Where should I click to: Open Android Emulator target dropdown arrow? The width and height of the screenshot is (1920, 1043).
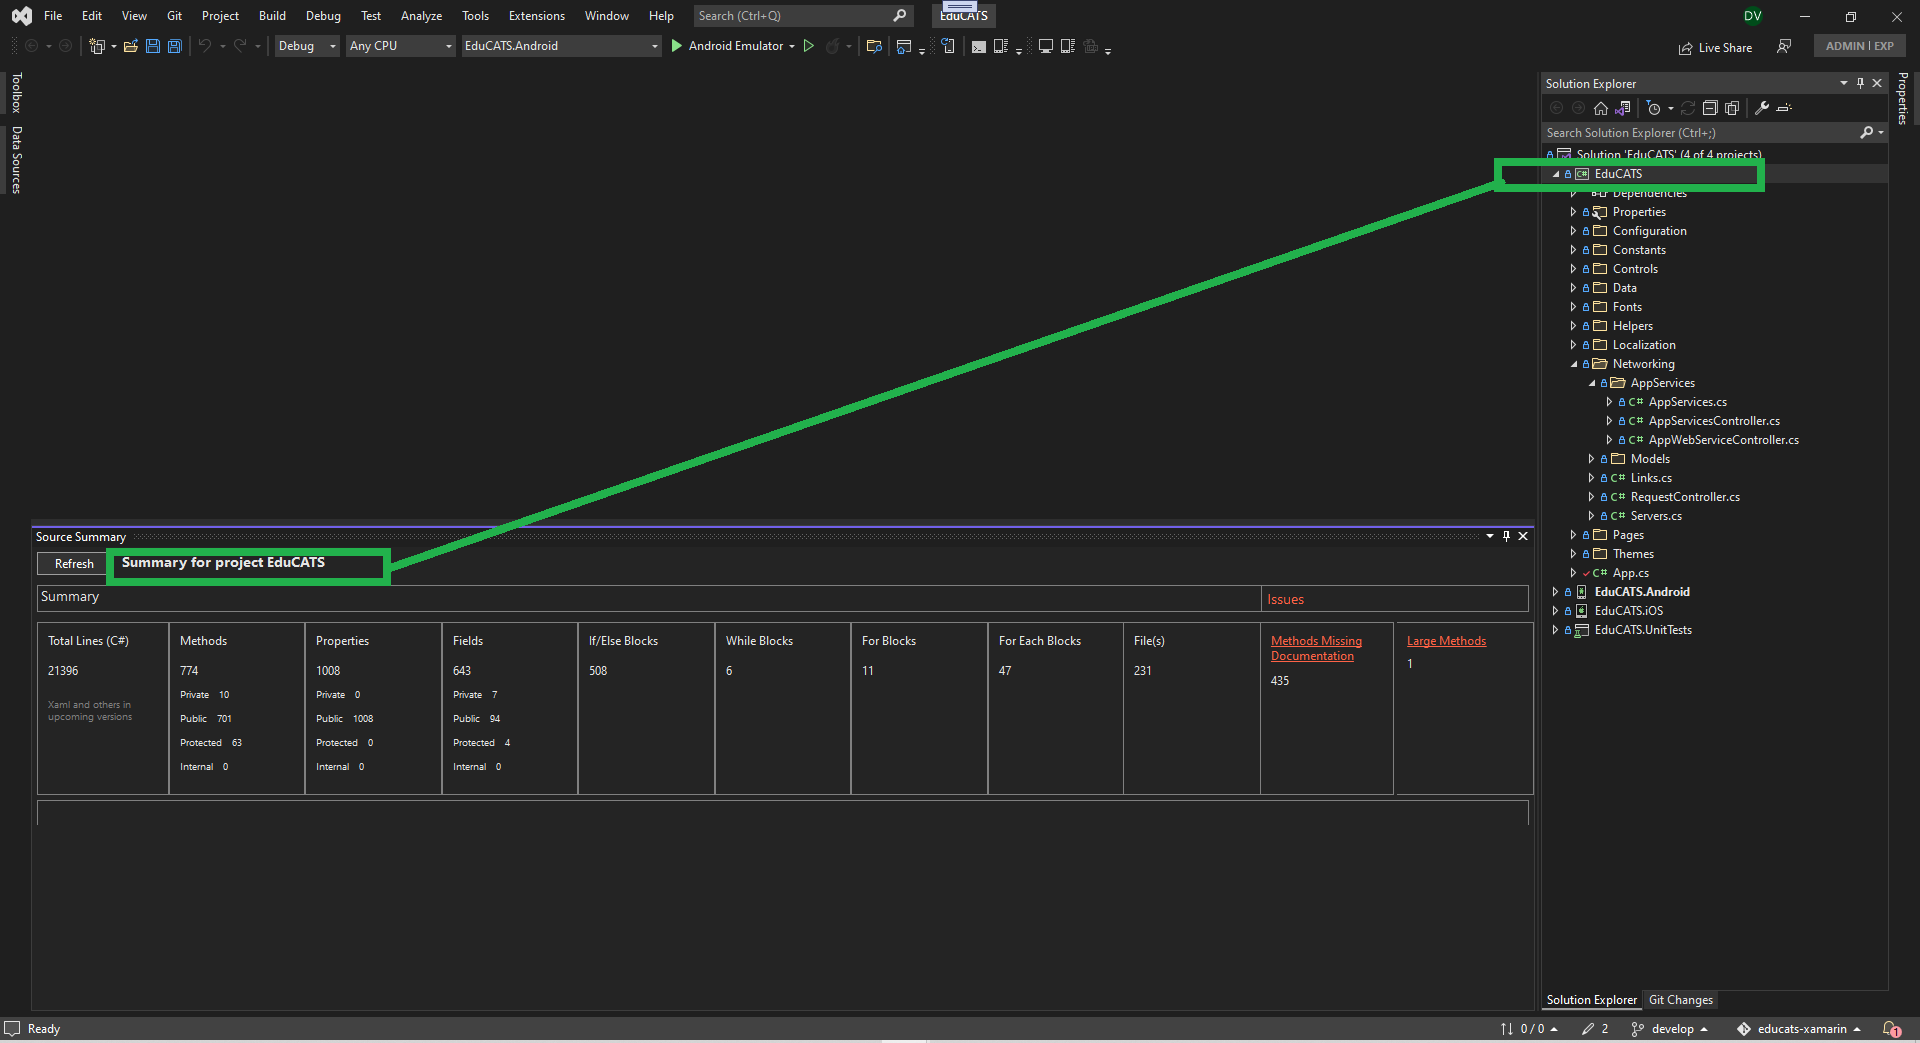pos(792,46)
